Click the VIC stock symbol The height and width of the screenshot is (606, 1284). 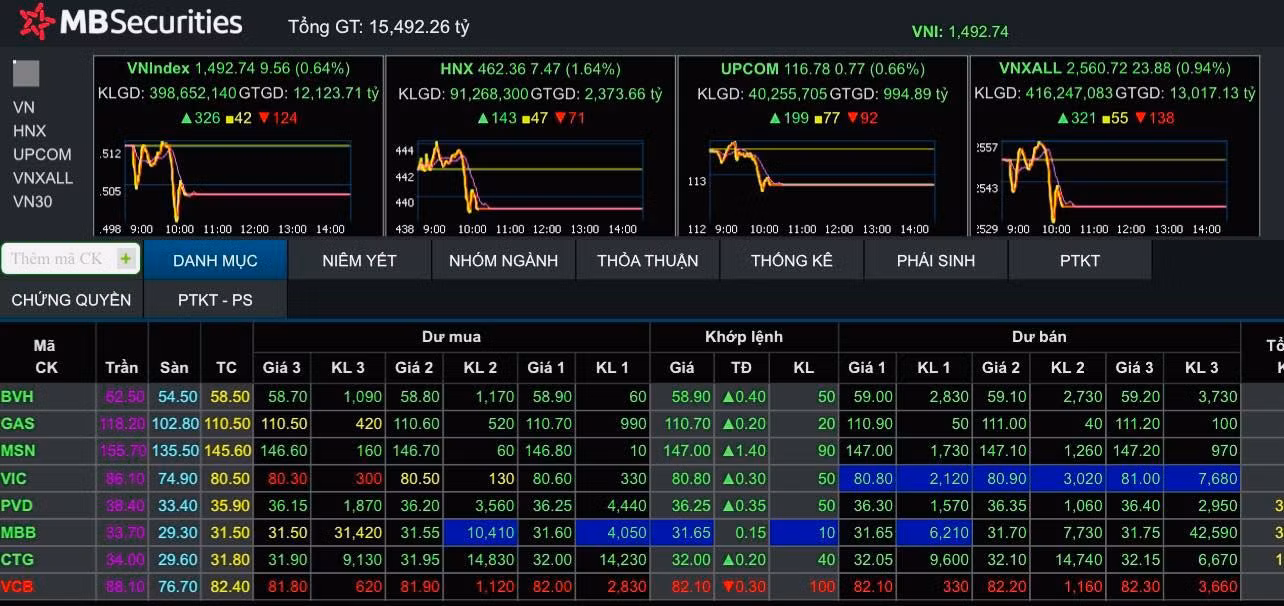tap(15, 479)
